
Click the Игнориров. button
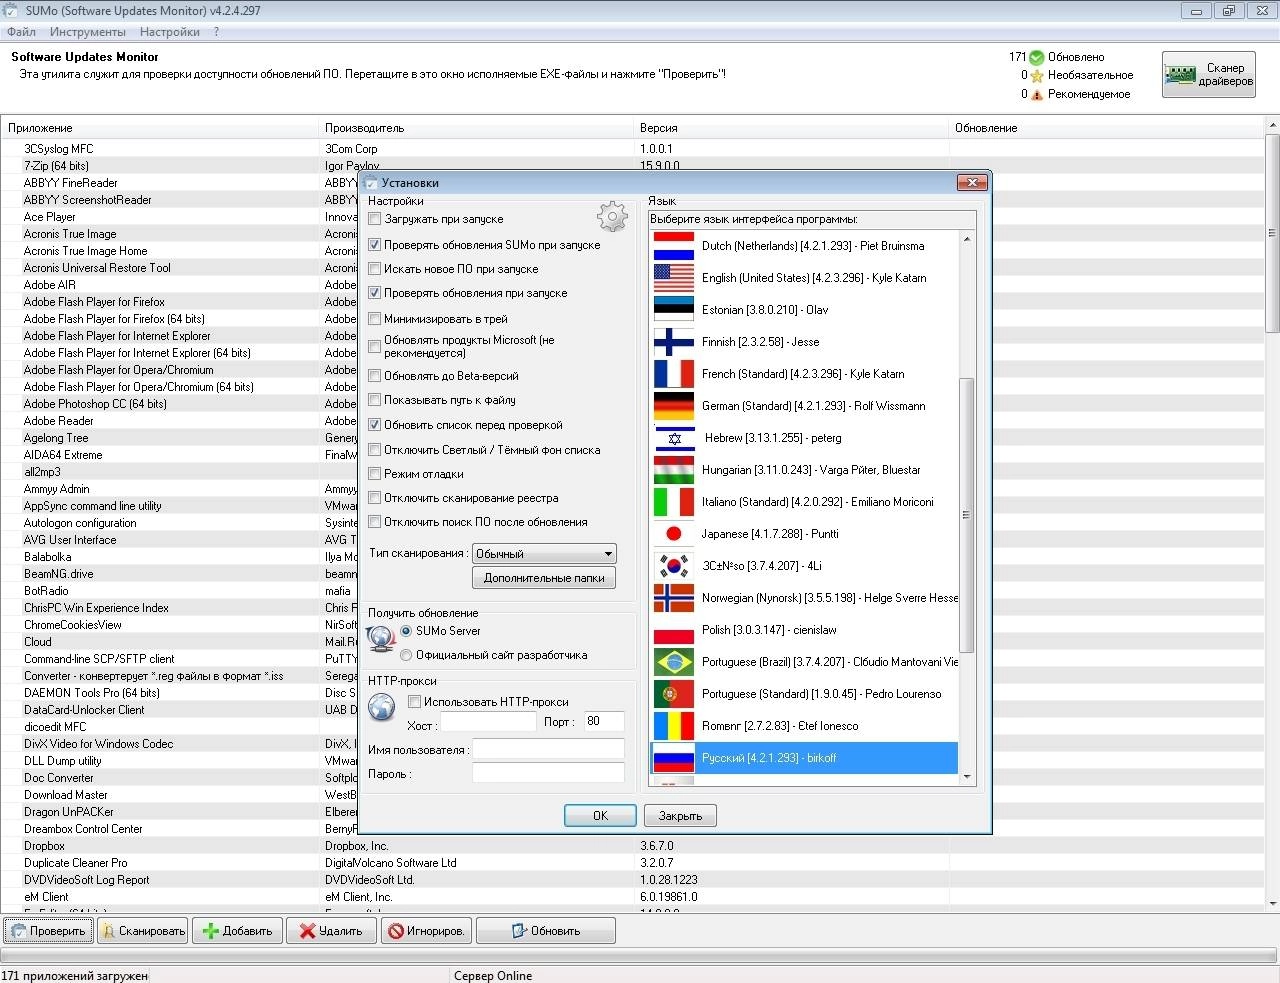coord(426,931)
